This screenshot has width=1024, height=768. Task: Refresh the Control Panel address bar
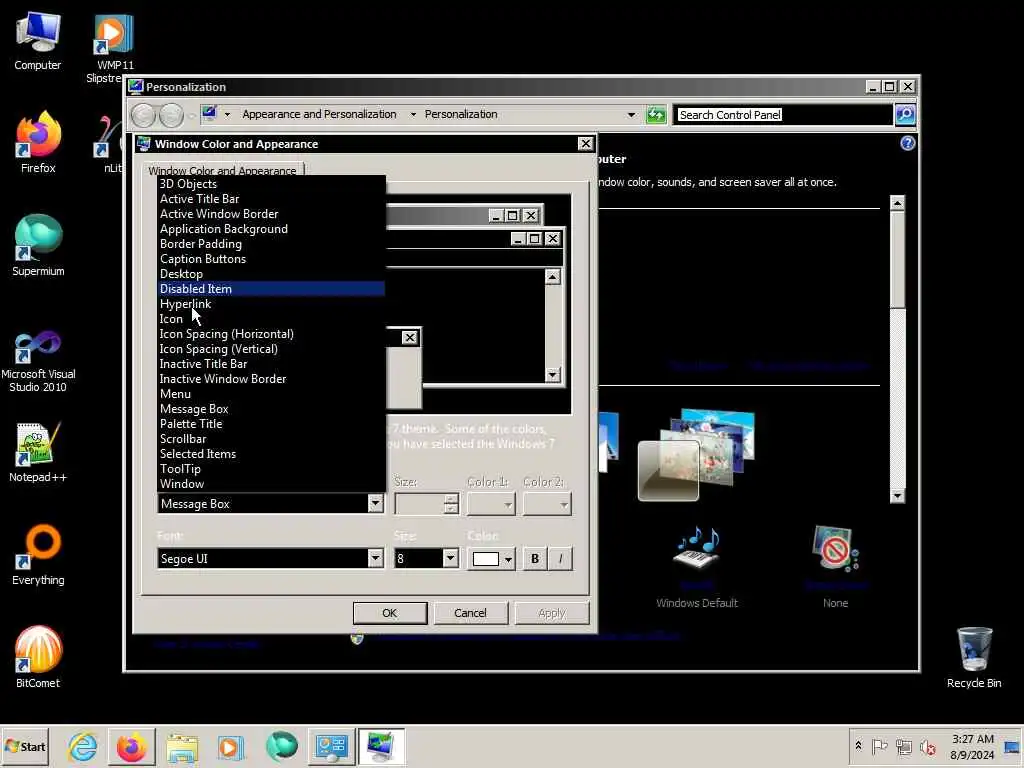pyautogui.click(x=655, y=114)
